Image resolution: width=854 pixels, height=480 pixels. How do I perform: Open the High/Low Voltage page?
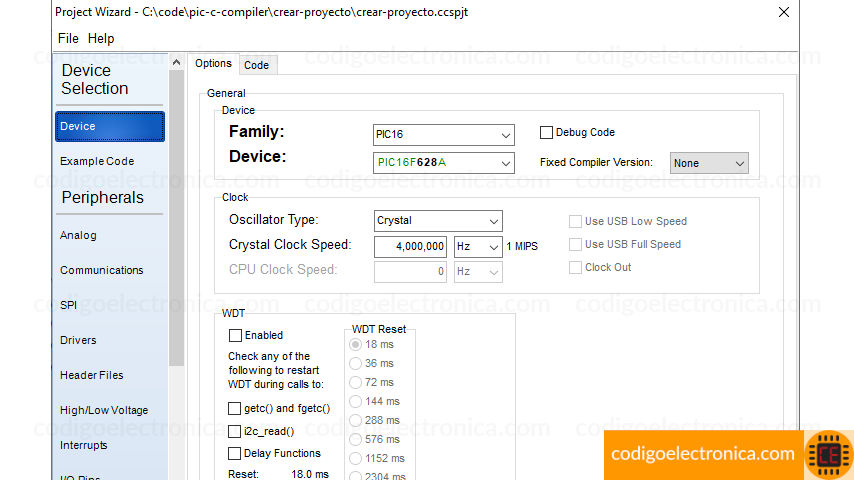104,410
